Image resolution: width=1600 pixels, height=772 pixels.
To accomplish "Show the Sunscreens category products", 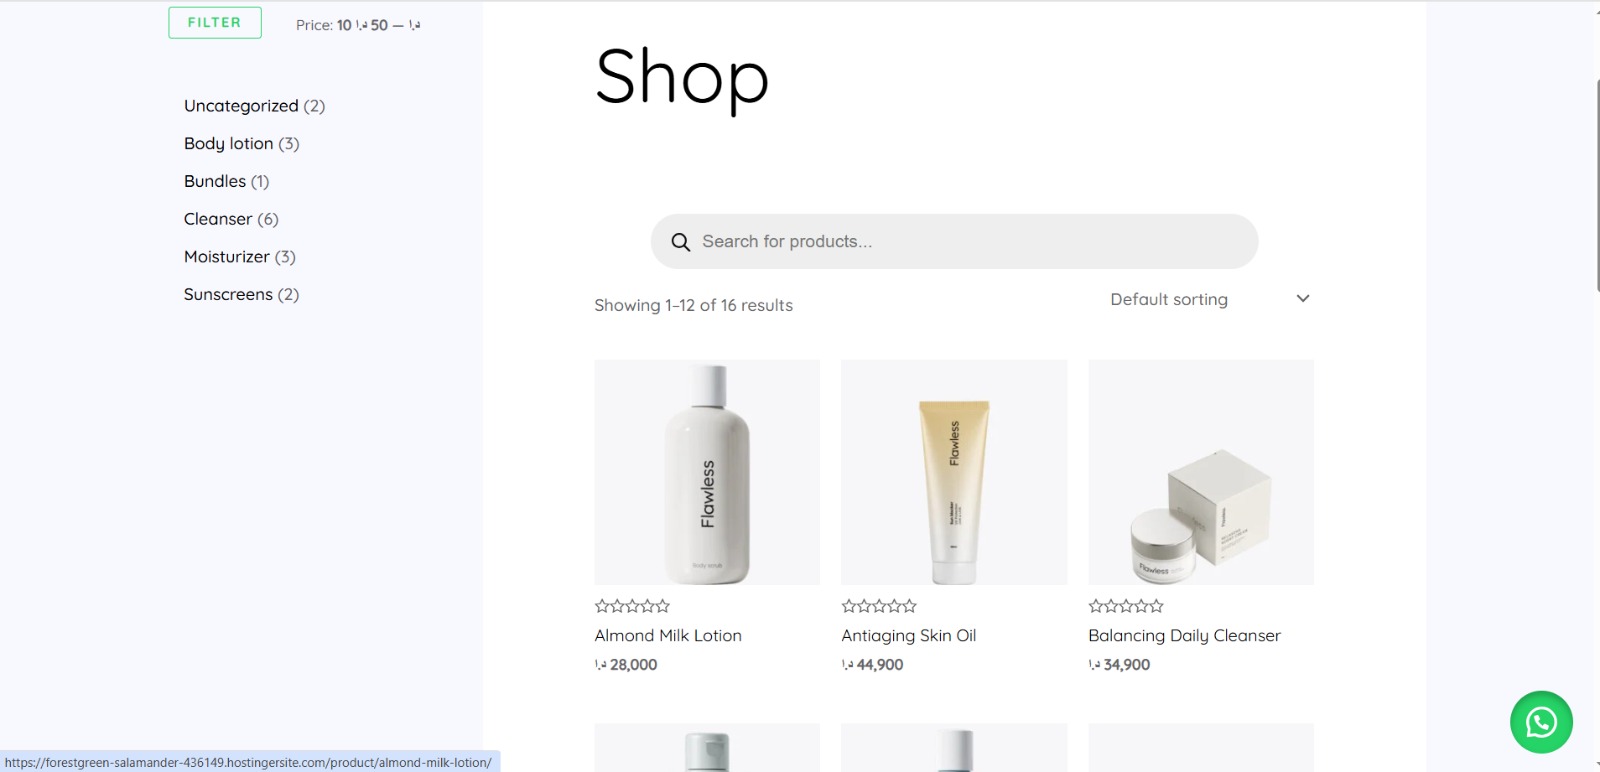I will coord(228,294).
